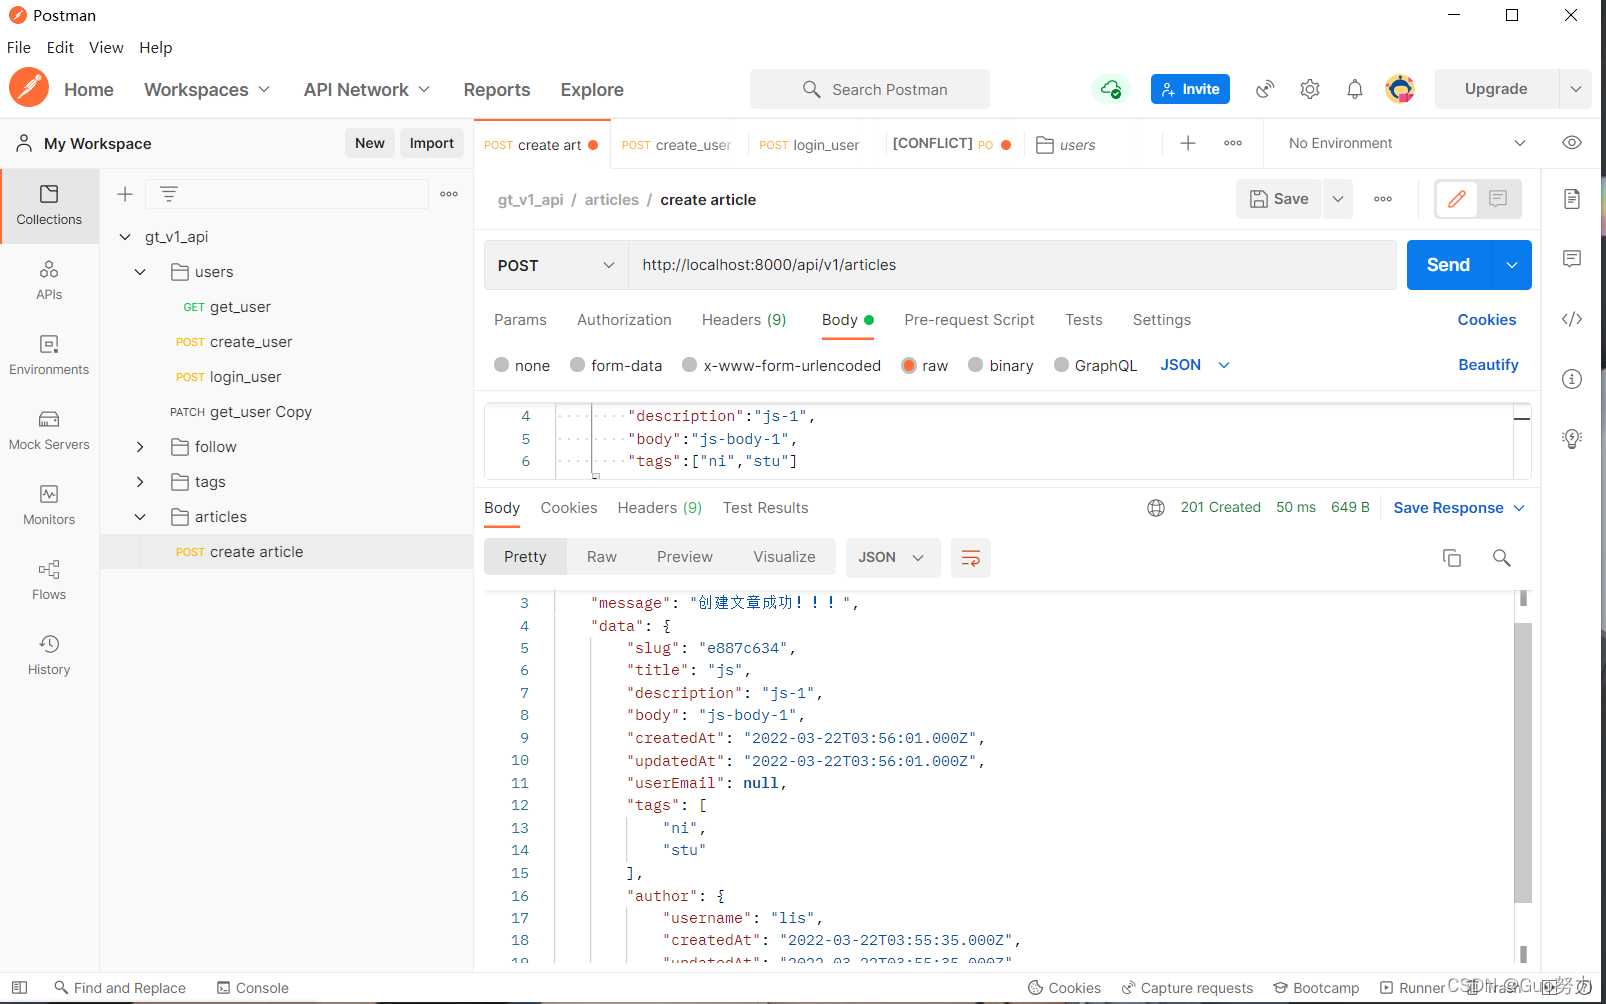The width and height of the screenshot is (1606, 1004).
Task: Copy the response body
Action: coord(1452,558)
